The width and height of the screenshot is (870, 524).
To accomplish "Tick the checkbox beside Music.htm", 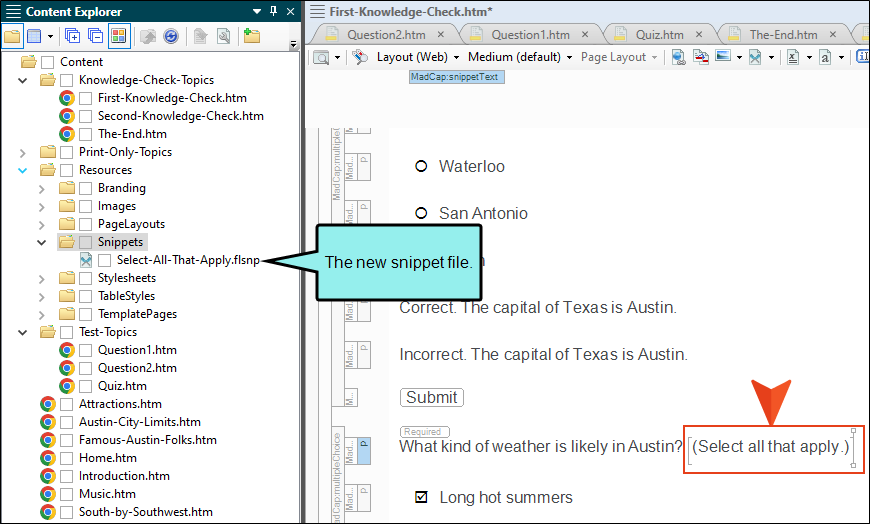I will point(67,494).
